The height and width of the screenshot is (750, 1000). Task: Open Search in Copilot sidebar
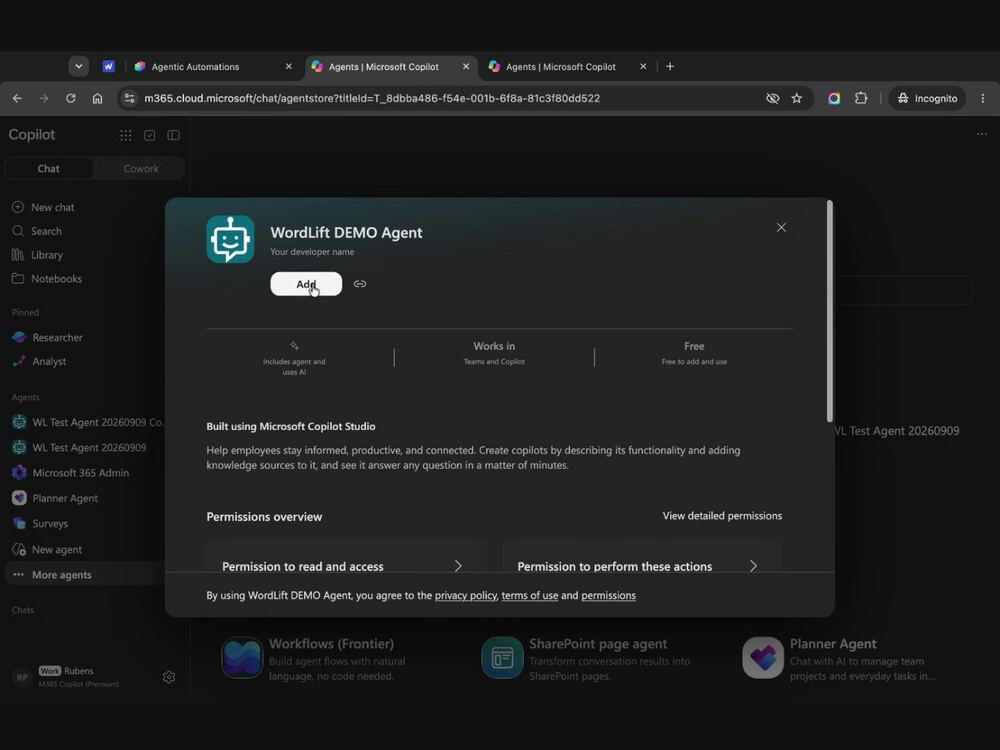pyautogui.click(x=46, y=231)
